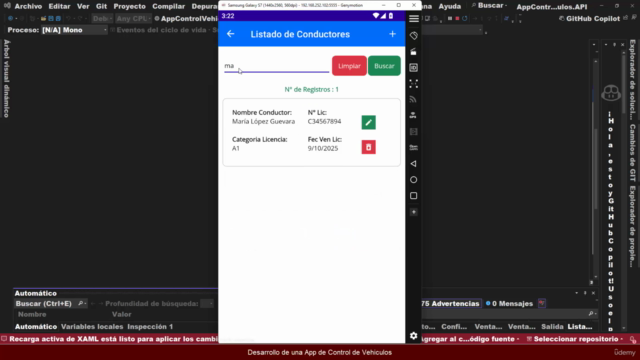Open the error list panel options arrow
Viewport: 640px width, 360px height.
pos(576,293)
